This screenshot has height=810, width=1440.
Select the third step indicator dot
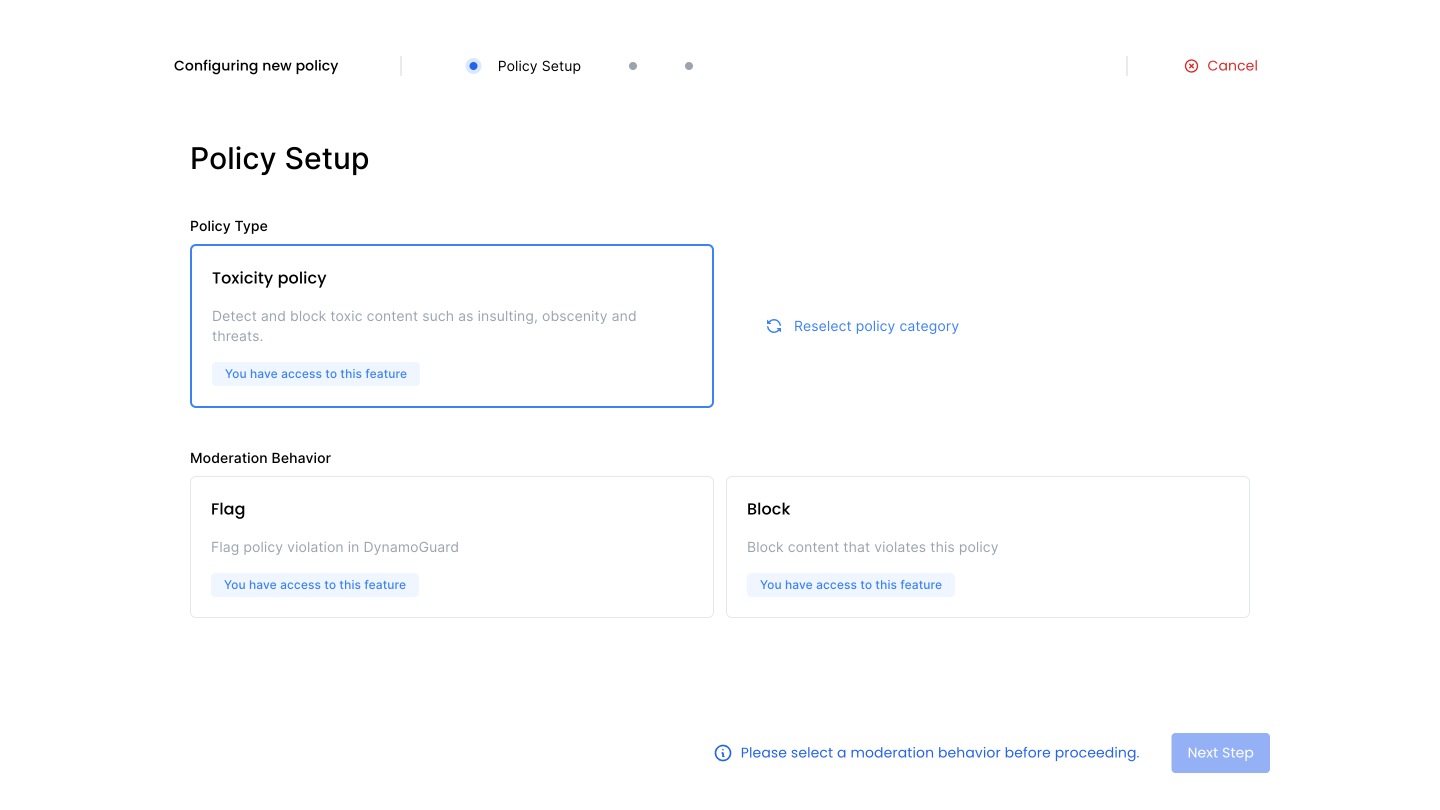689,66
